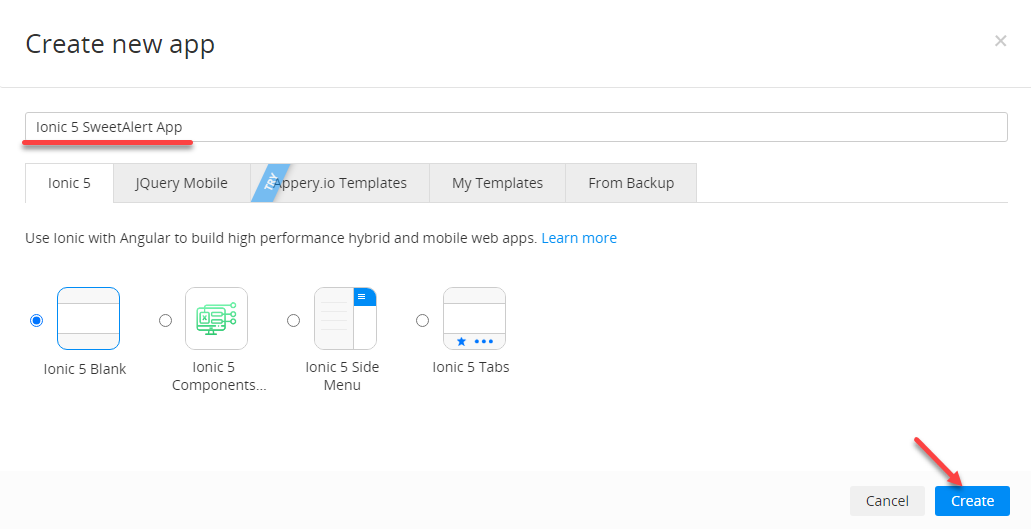
Task: Switch to the My Templates tab
Action: [x=497, y=183]
